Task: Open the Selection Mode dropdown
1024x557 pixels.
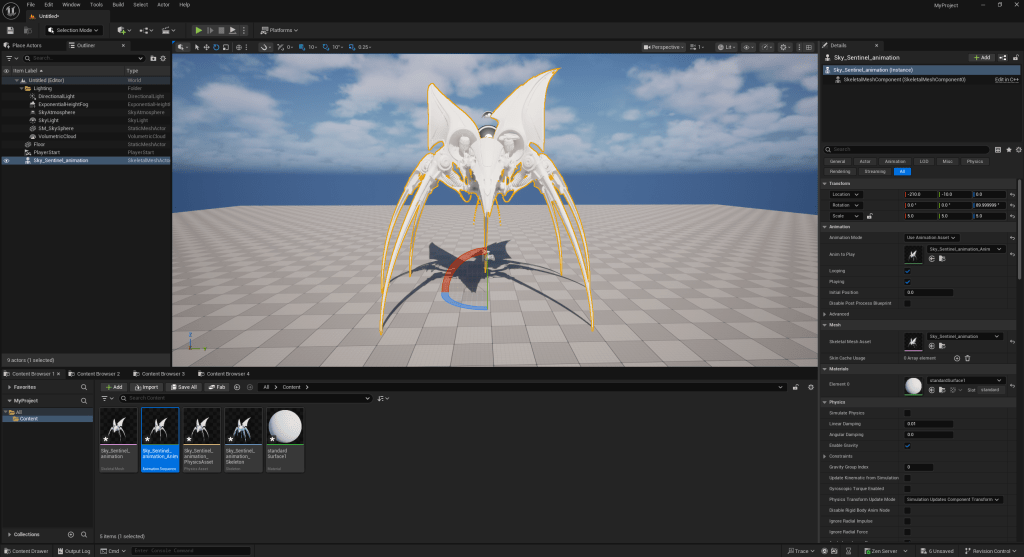Action: tap(73, 30)
